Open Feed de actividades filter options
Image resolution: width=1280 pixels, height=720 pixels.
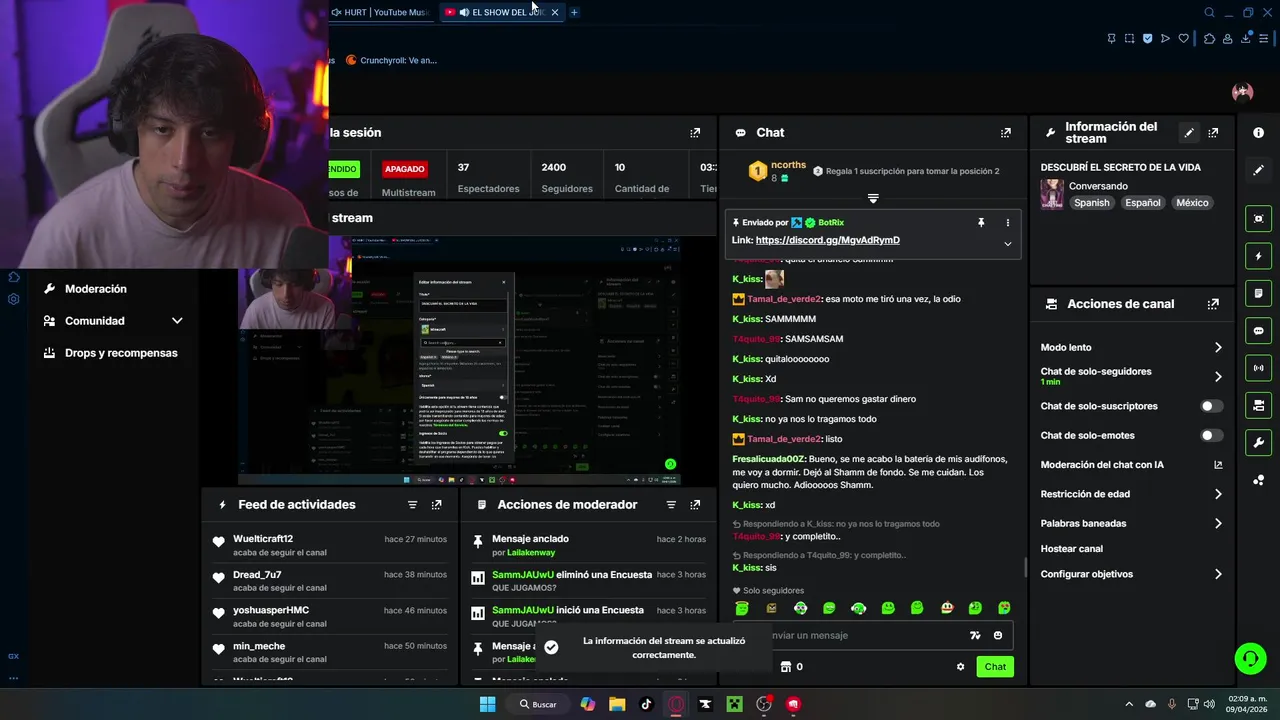tap(412, 505)
